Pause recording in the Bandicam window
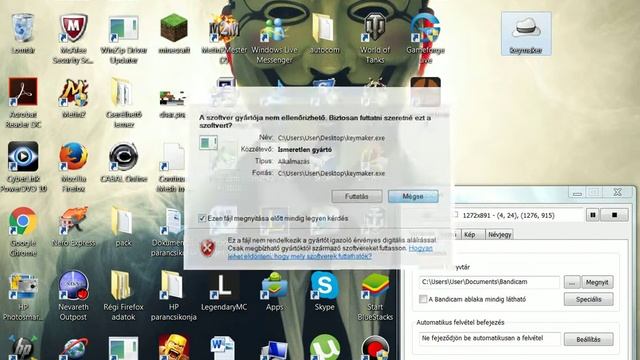This screenshot has width=640, height=360. point(593,215)
